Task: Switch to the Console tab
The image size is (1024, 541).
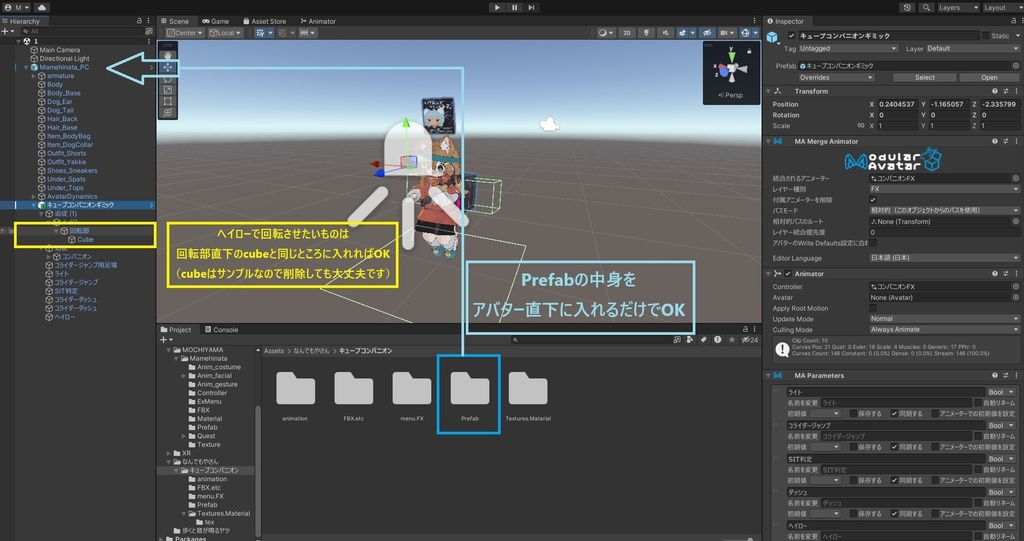Action: (x=221, y=329)
